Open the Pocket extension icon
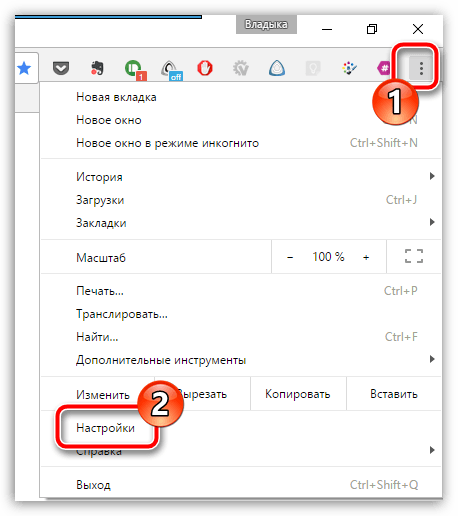This screenshot has height=516, width=458. coord(61,68)
